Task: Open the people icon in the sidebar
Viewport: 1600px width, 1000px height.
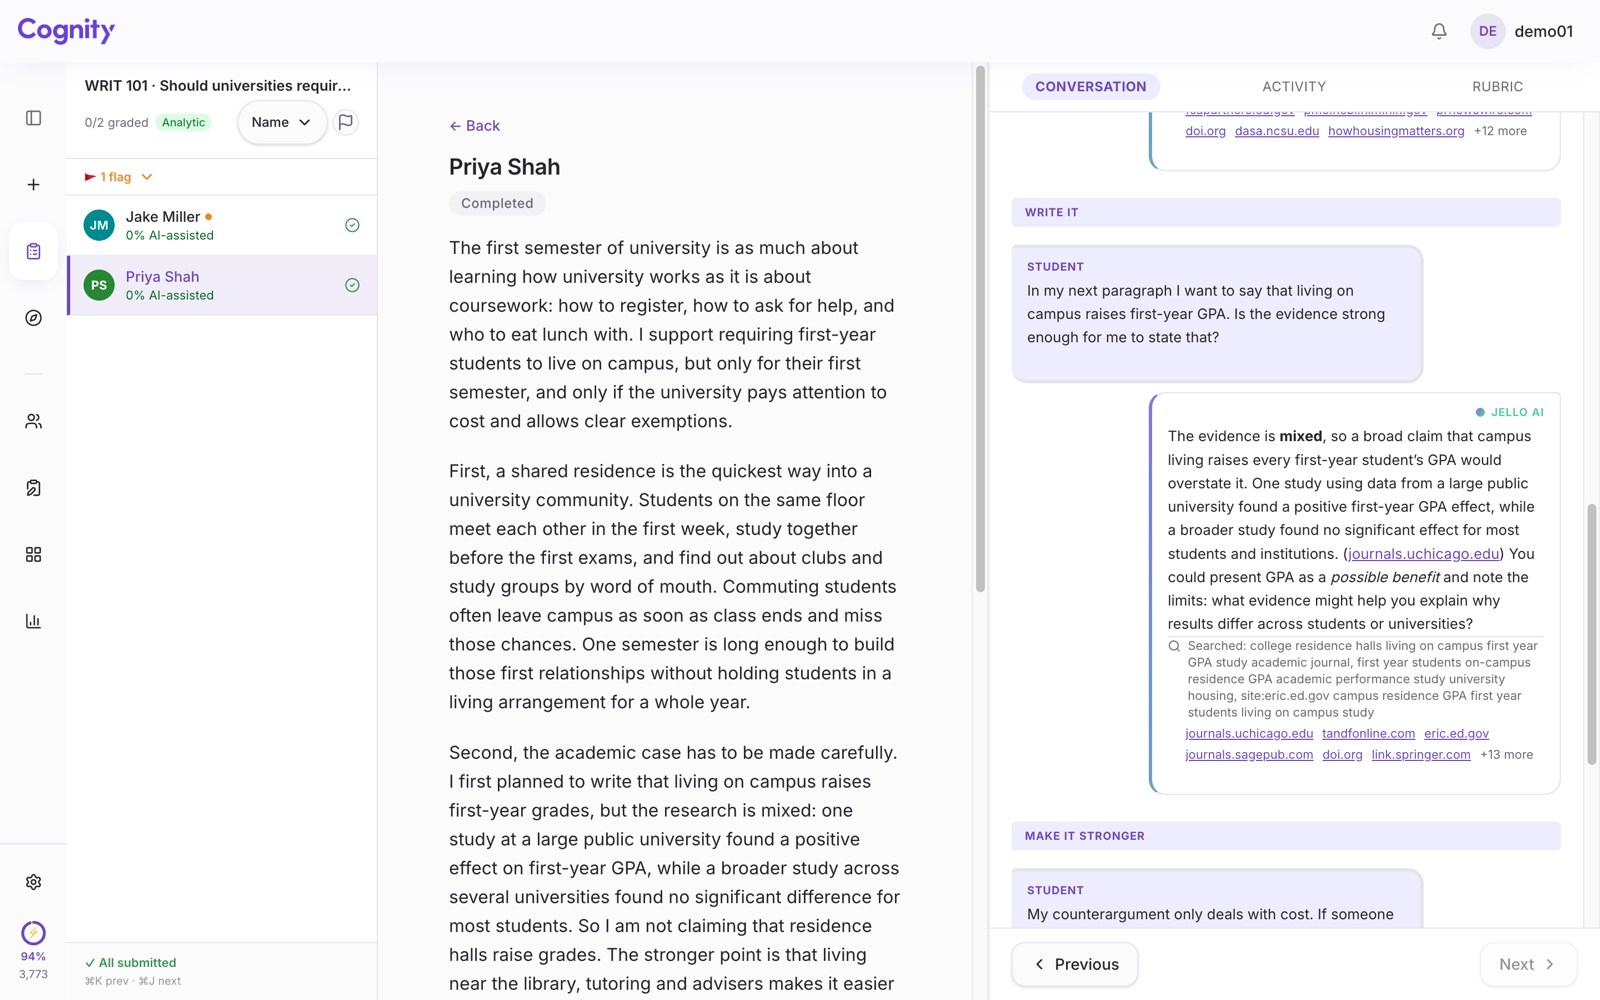Action: (x=33, y=421)
